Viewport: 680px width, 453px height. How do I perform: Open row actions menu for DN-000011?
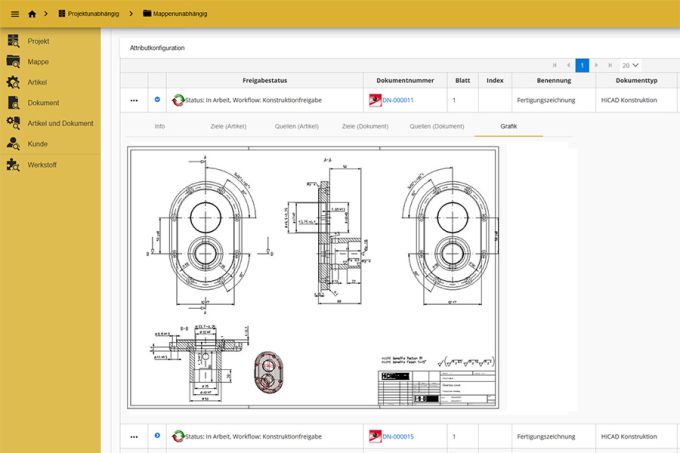point(133,100)
